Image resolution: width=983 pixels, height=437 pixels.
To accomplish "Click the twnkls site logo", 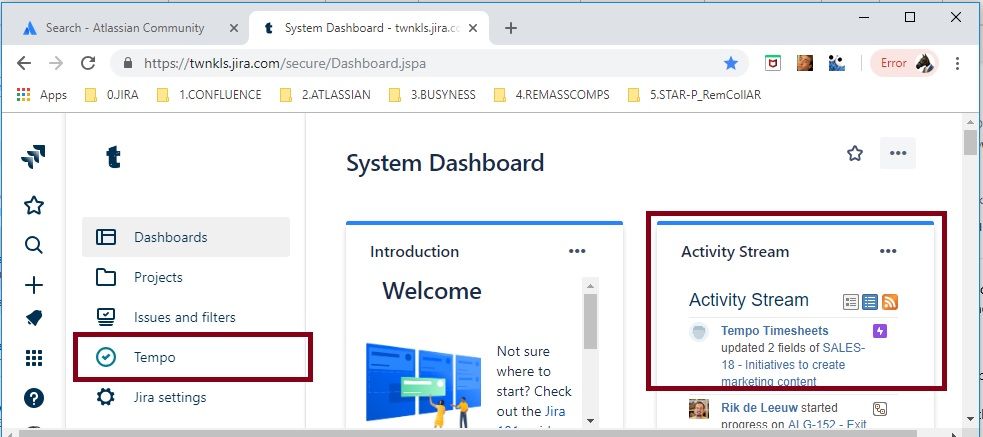I will pos(113,157).
